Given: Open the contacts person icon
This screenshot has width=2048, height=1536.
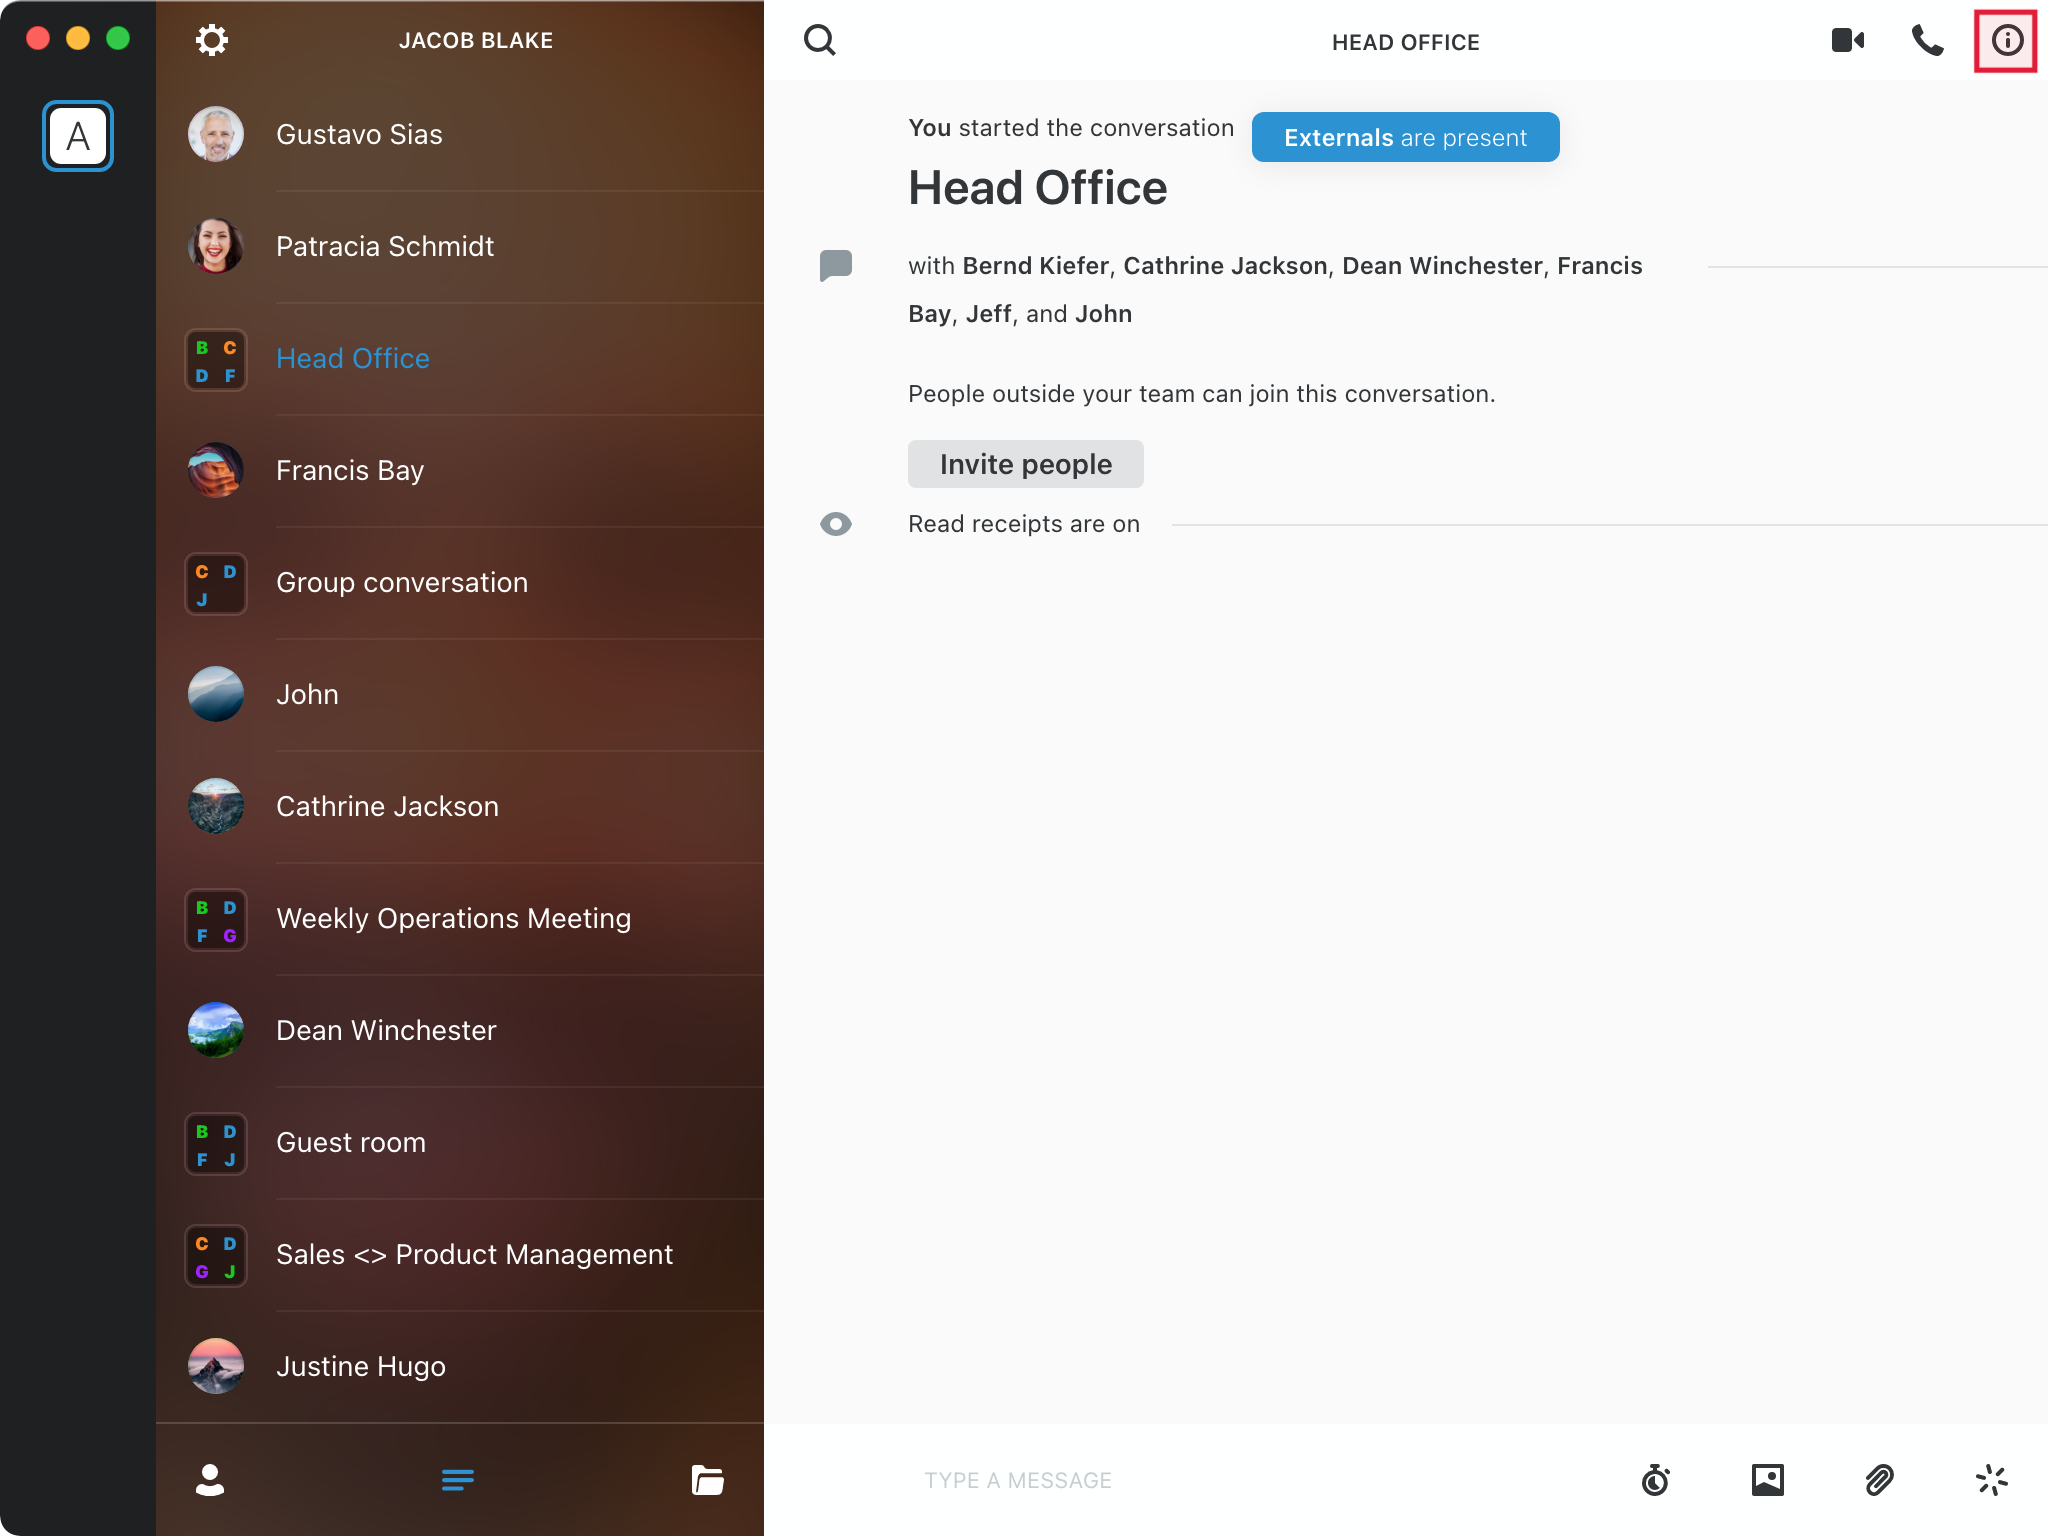Looking at the screenshot, I should 210,1480.
